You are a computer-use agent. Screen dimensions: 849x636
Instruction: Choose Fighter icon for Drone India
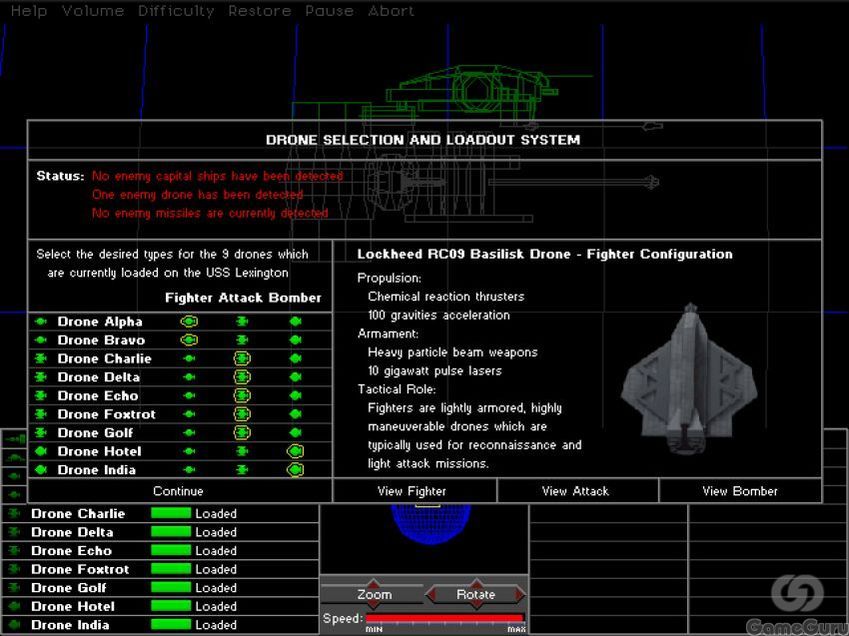click(189, 469)
